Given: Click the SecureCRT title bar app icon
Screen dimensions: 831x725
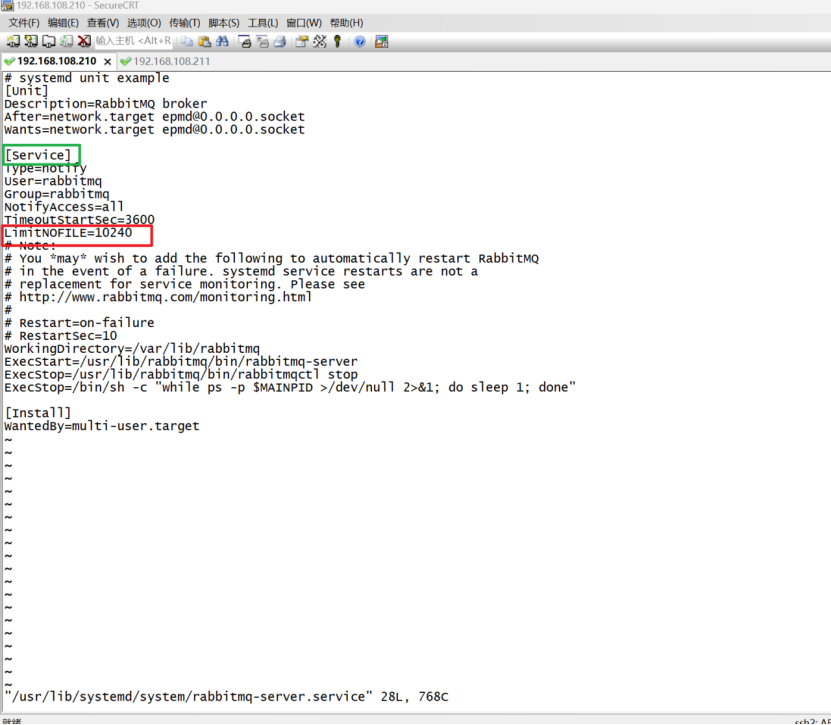Looking at the screenshot, I should point(7,5).
